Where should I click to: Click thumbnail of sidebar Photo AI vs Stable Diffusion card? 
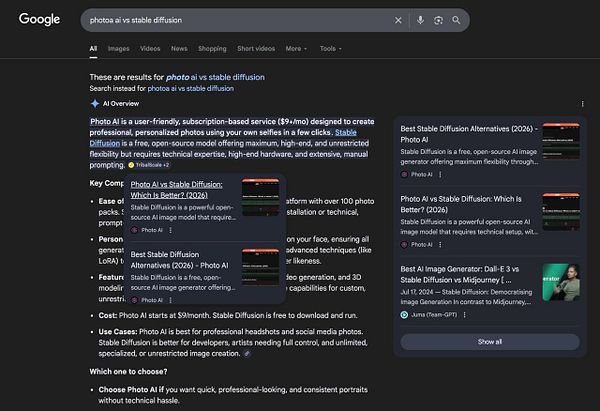[561, 212]
